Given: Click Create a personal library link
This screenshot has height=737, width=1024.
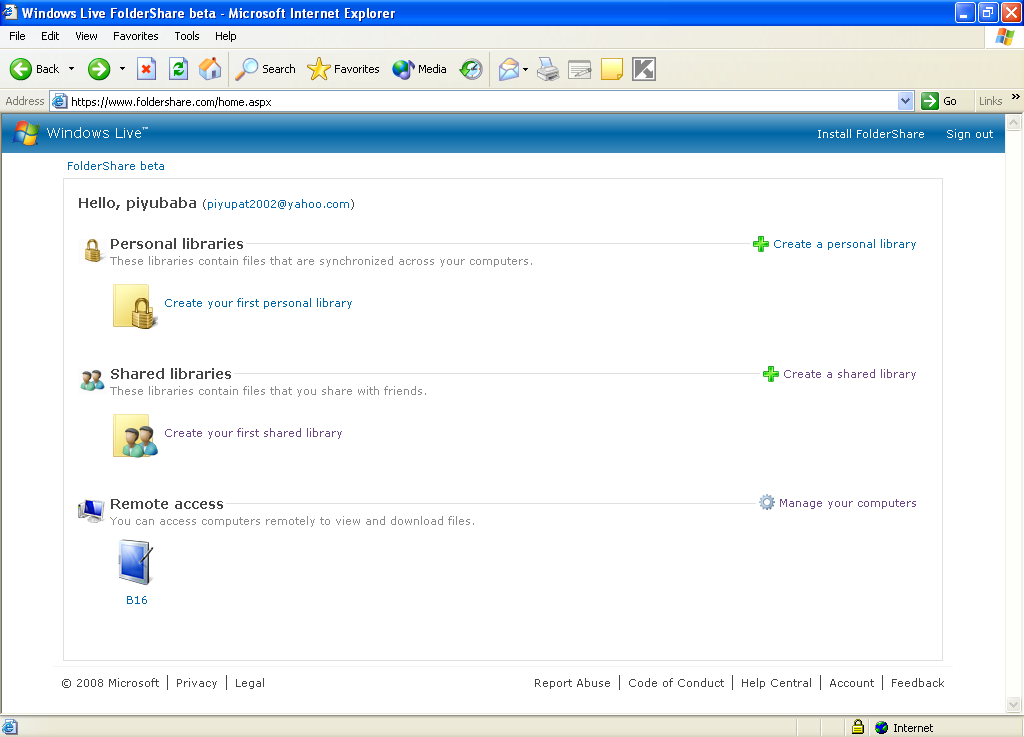Looking at the screenshot, I should [844, 244].
